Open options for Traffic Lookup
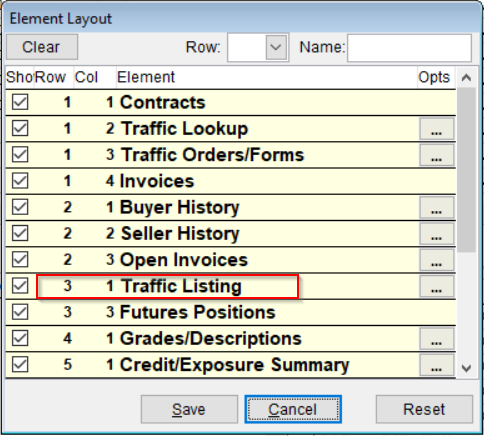This screenshot has width=484, height=436. point(437,129)
